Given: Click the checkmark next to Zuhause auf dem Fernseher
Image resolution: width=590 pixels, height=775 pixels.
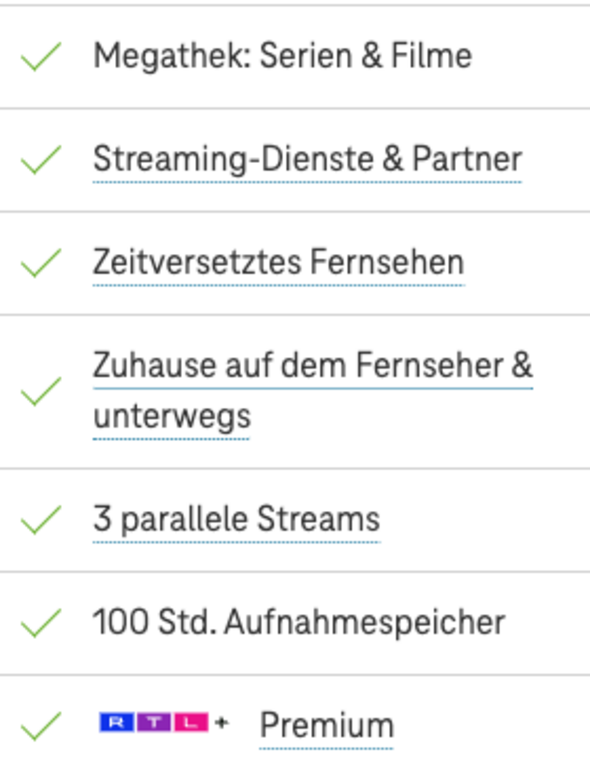Looking at the screenshot, I should click(x=41, y=391).
